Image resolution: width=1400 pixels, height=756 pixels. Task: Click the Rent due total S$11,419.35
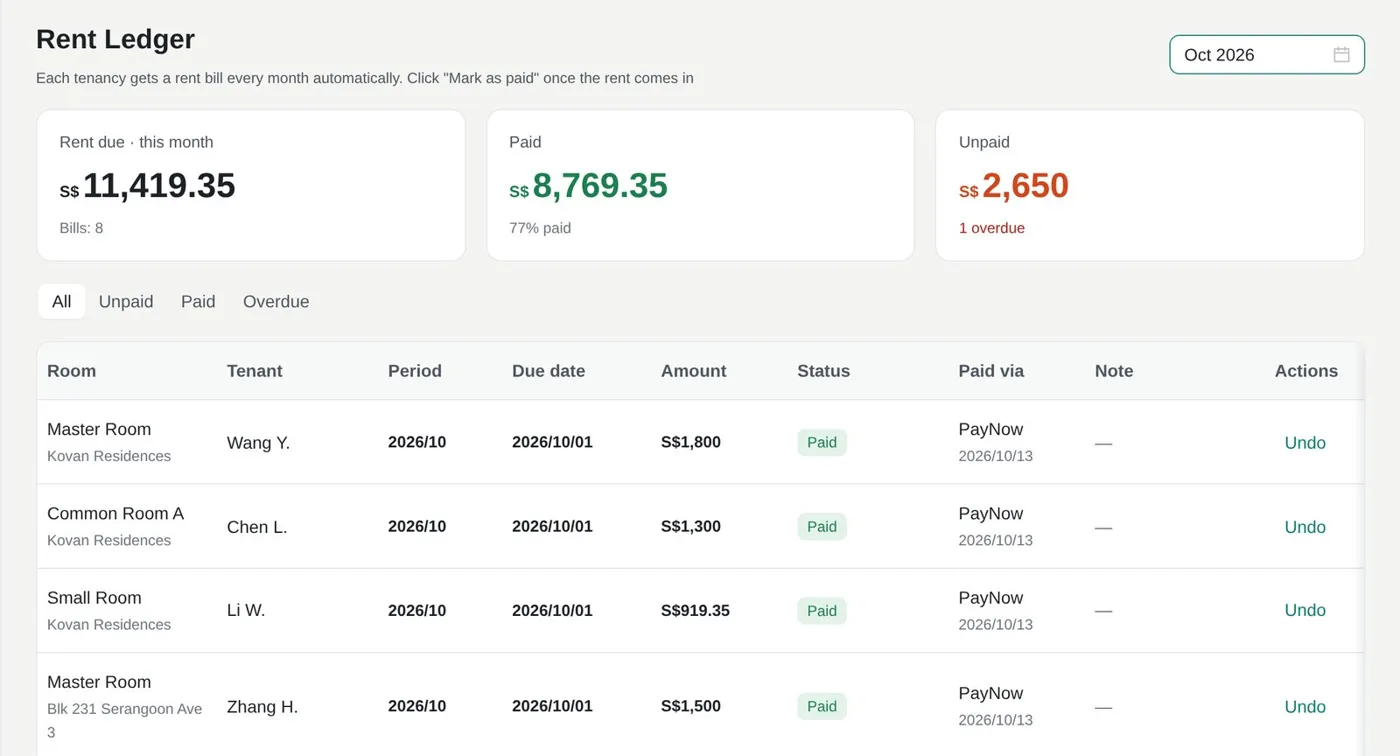point(147,186)
